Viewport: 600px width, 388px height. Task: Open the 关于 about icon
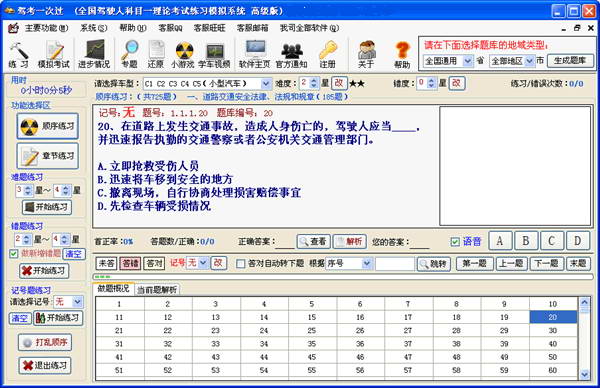[x=366, y=54]
